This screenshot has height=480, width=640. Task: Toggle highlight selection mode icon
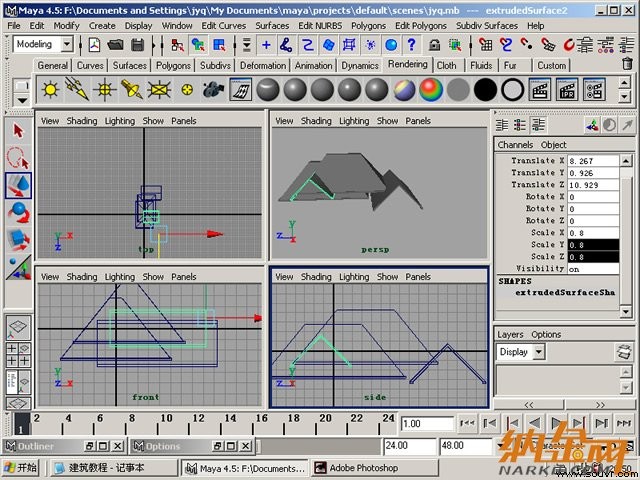455,44
